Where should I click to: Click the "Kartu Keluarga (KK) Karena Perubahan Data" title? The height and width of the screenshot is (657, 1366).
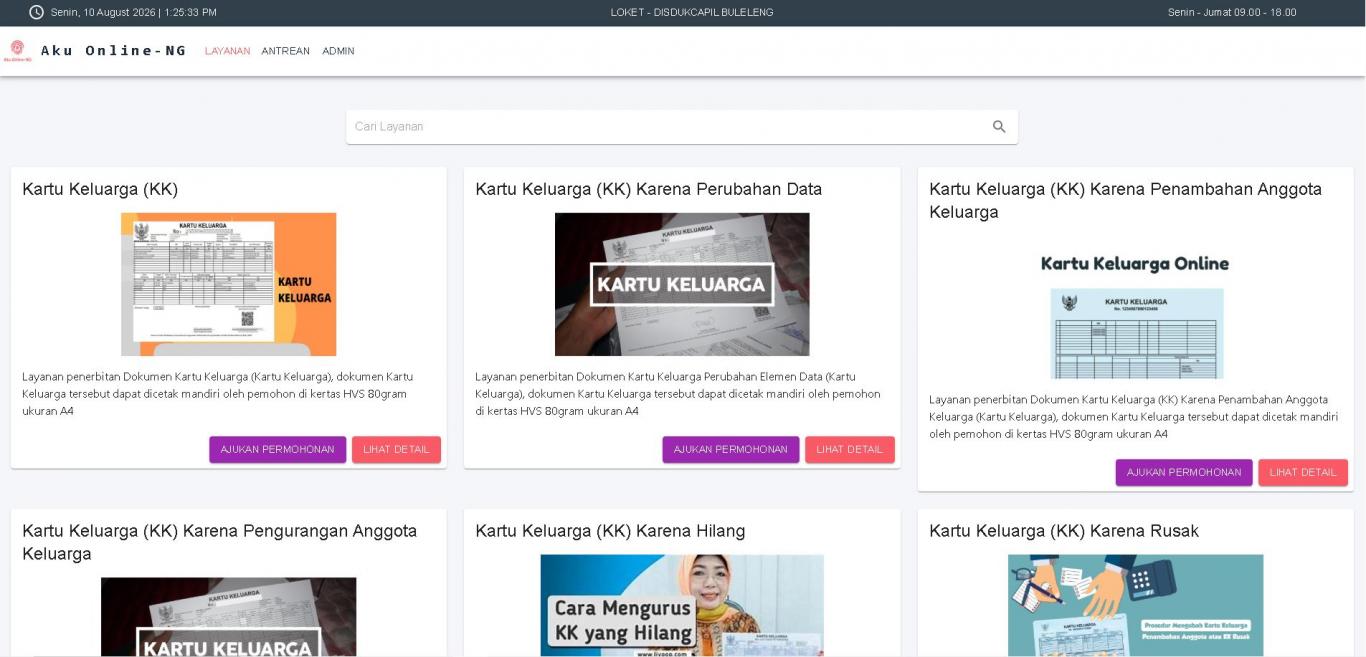click(x=649, y=189)
